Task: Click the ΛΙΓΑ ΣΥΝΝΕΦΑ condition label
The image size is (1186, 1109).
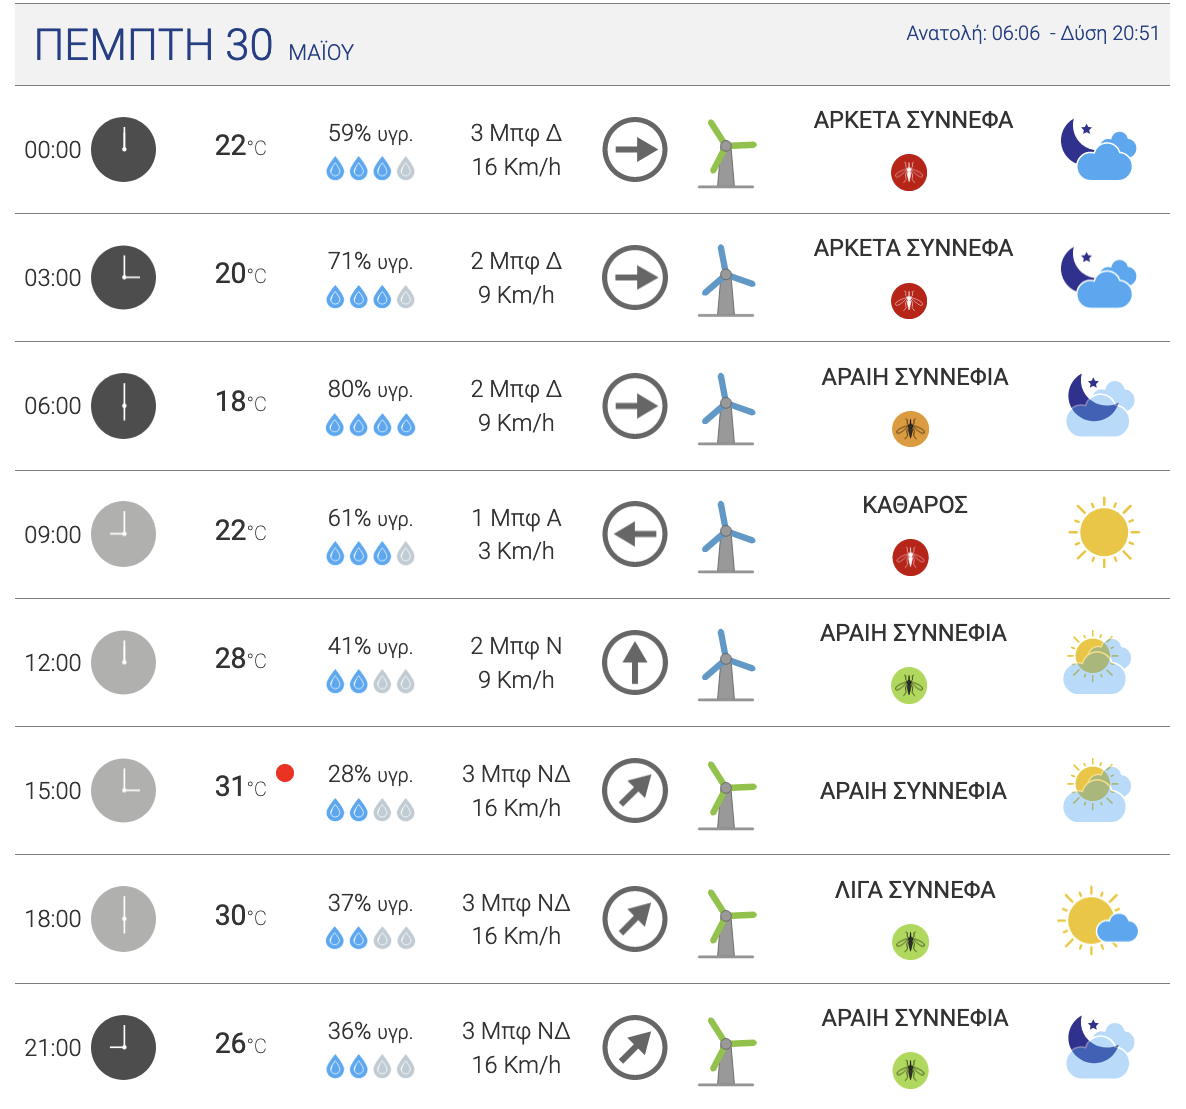Action: pyautogui.click(x=914, y=890)
